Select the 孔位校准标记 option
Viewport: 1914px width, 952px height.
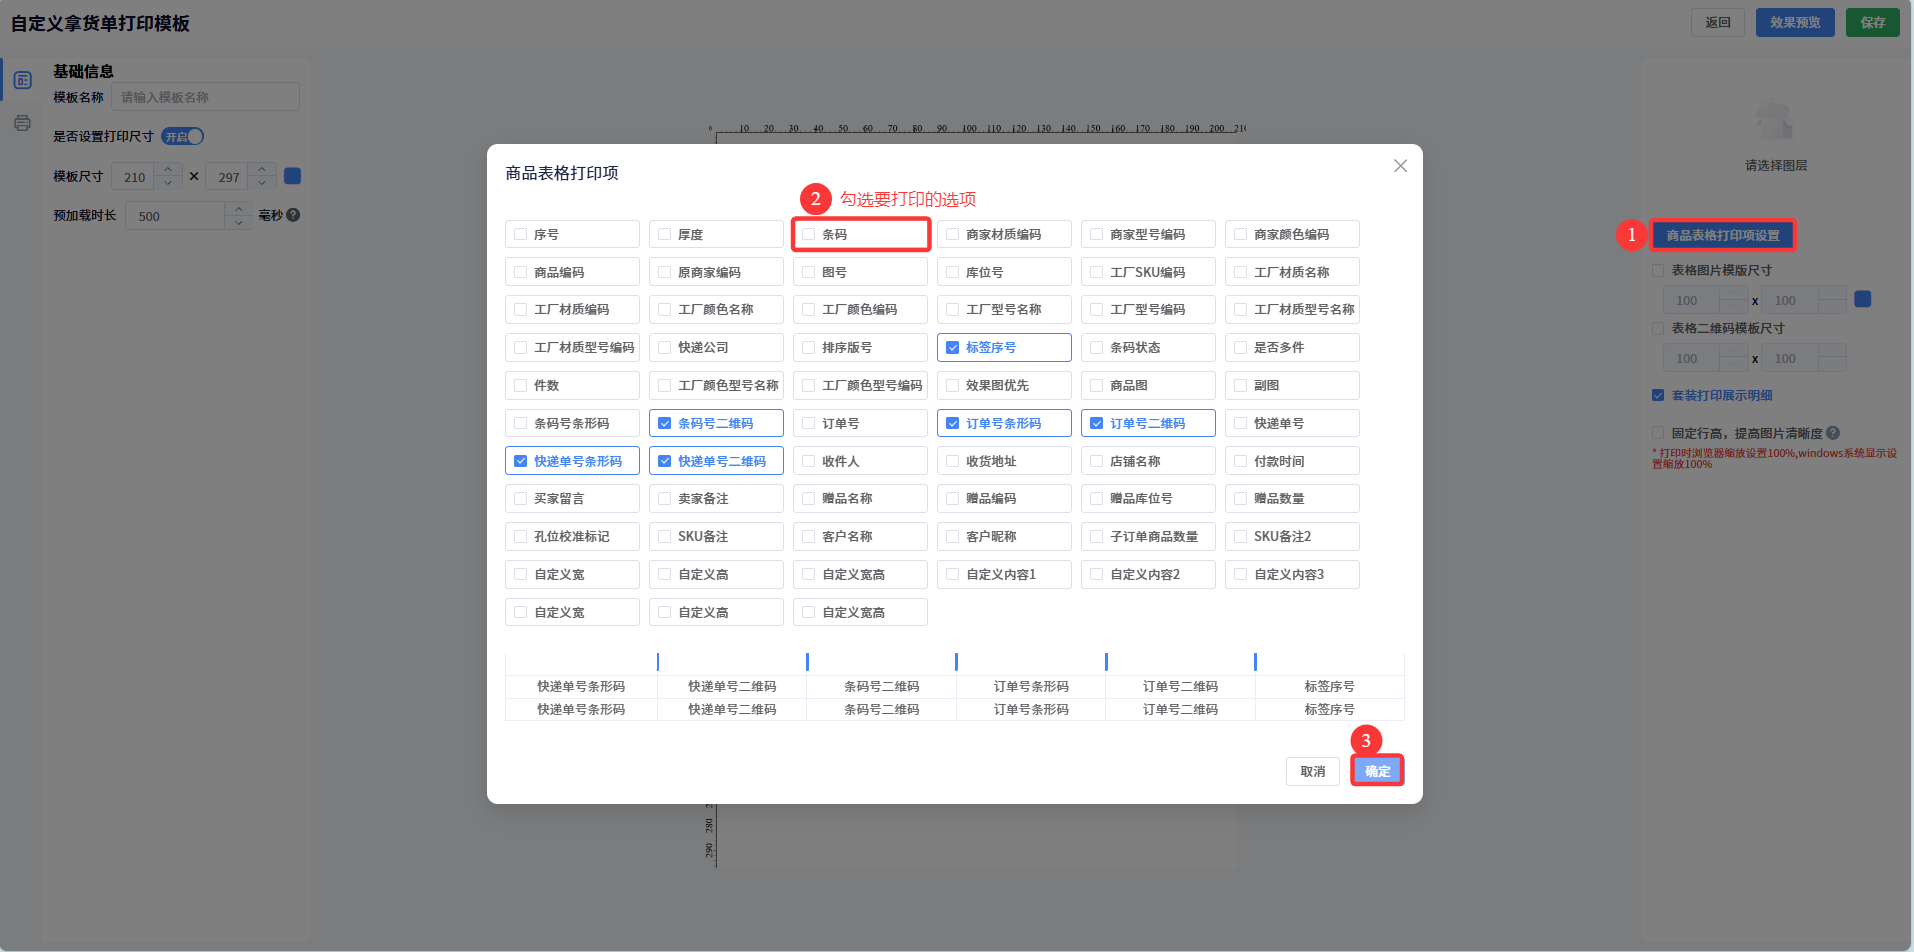pyautogui.click(x=520, y=536)
